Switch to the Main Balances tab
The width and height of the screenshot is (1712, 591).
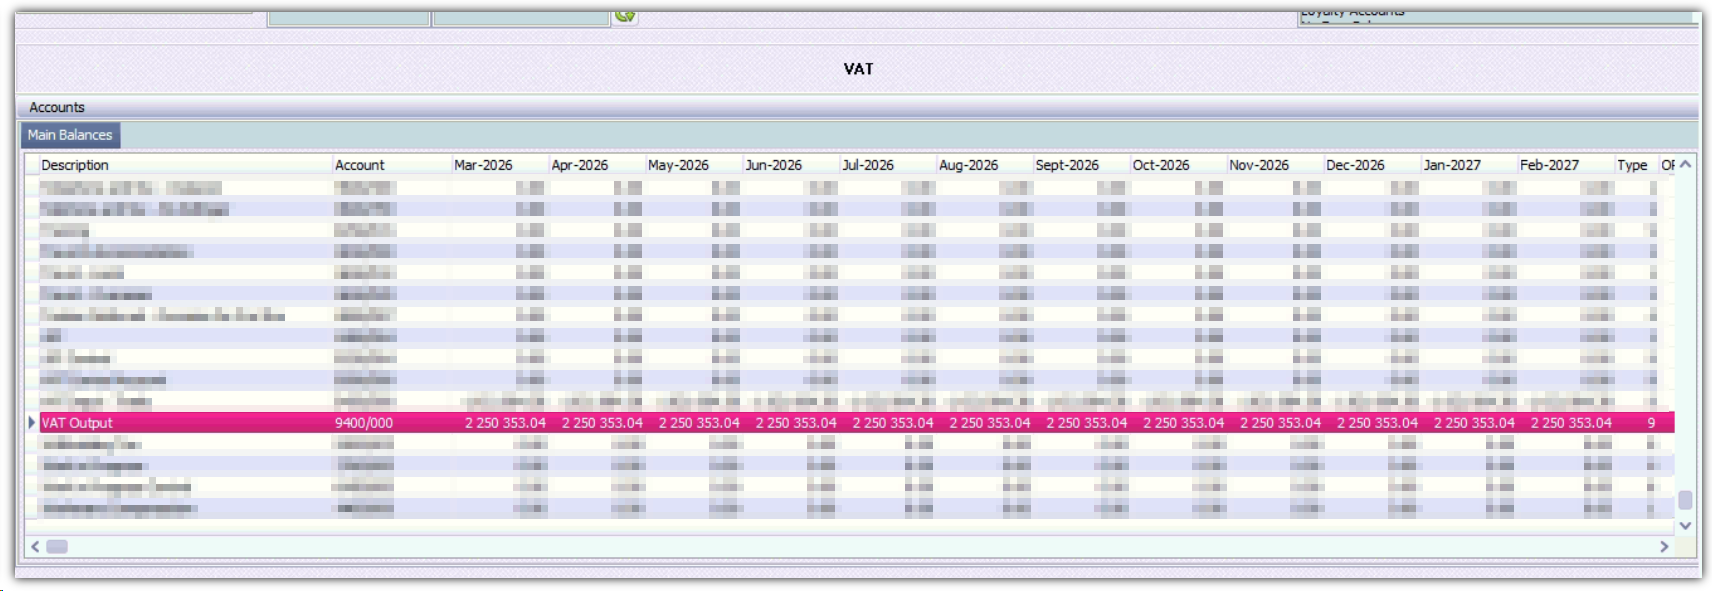click(70, 135)
